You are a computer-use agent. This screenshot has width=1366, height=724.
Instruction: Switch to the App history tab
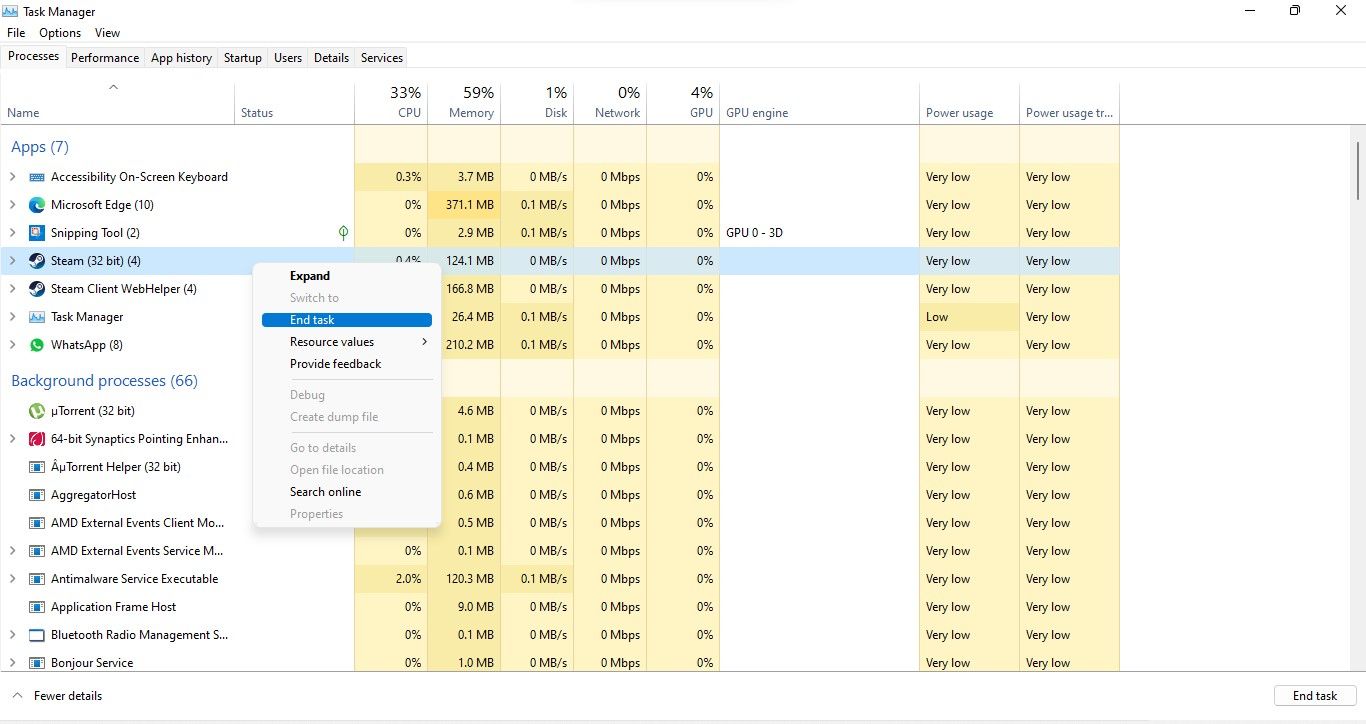tap(181, 58)
